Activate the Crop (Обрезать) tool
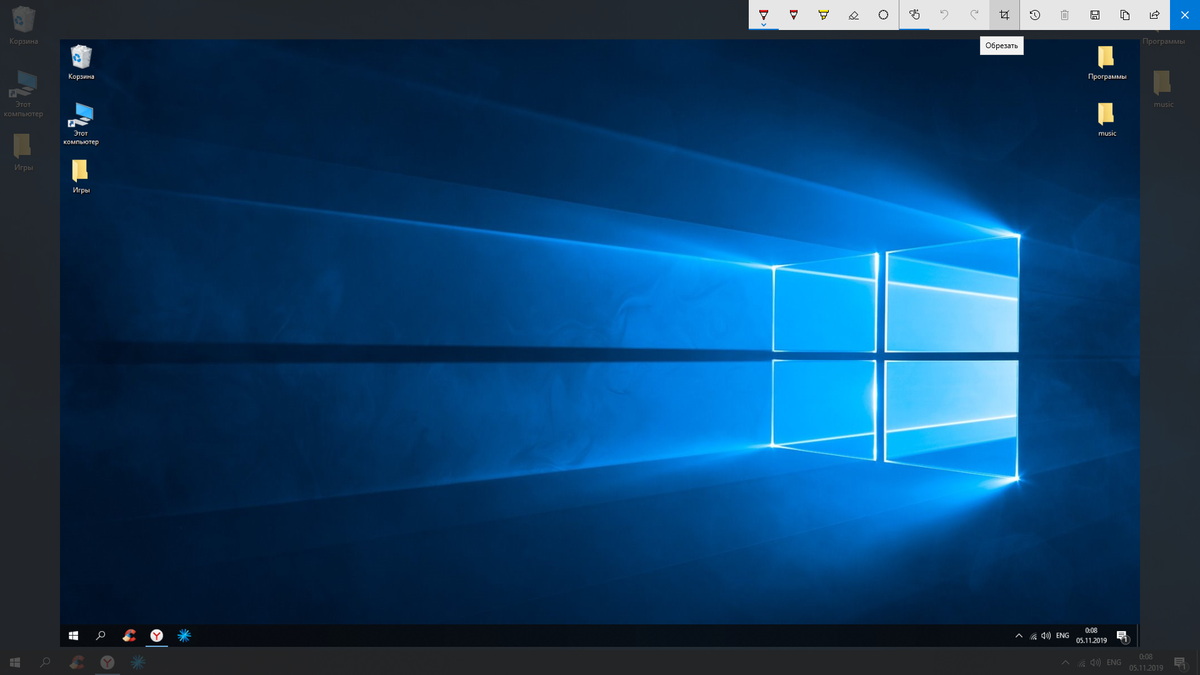Screen dimensions: 1200x675 (x=1004, y=15)
